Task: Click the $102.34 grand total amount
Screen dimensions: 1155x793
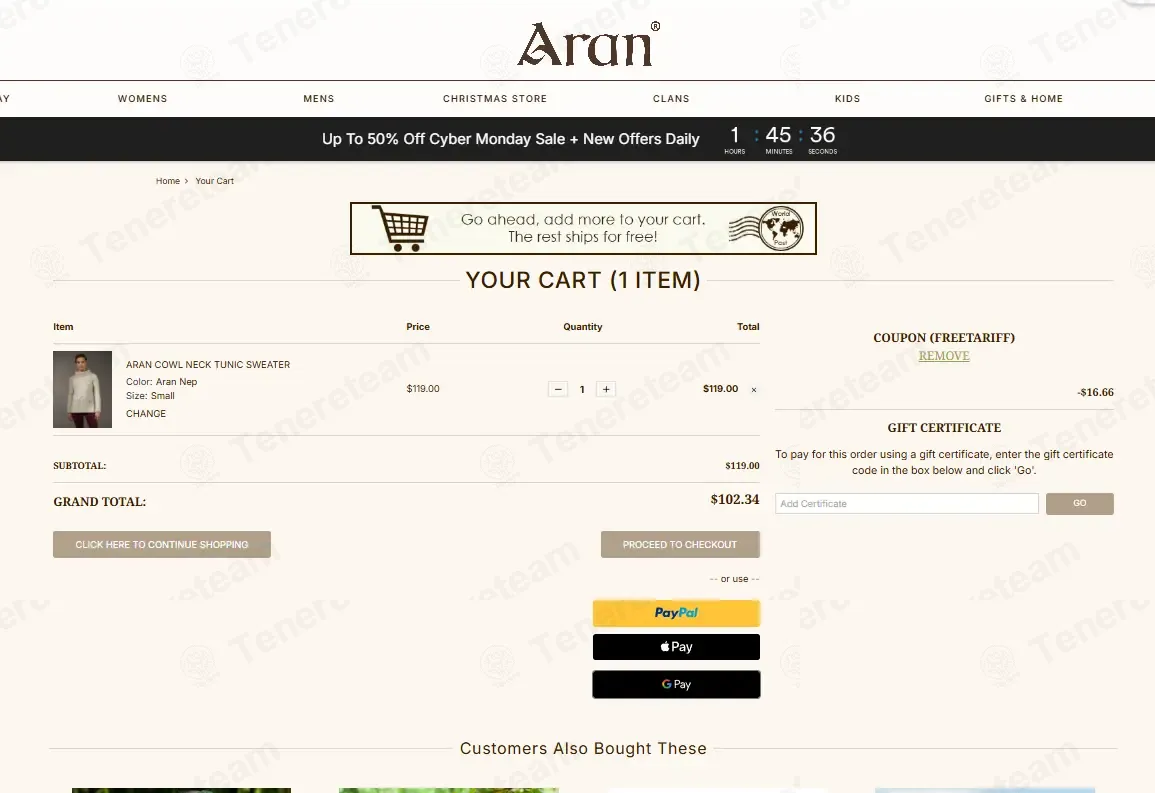Action: (734, 499)
